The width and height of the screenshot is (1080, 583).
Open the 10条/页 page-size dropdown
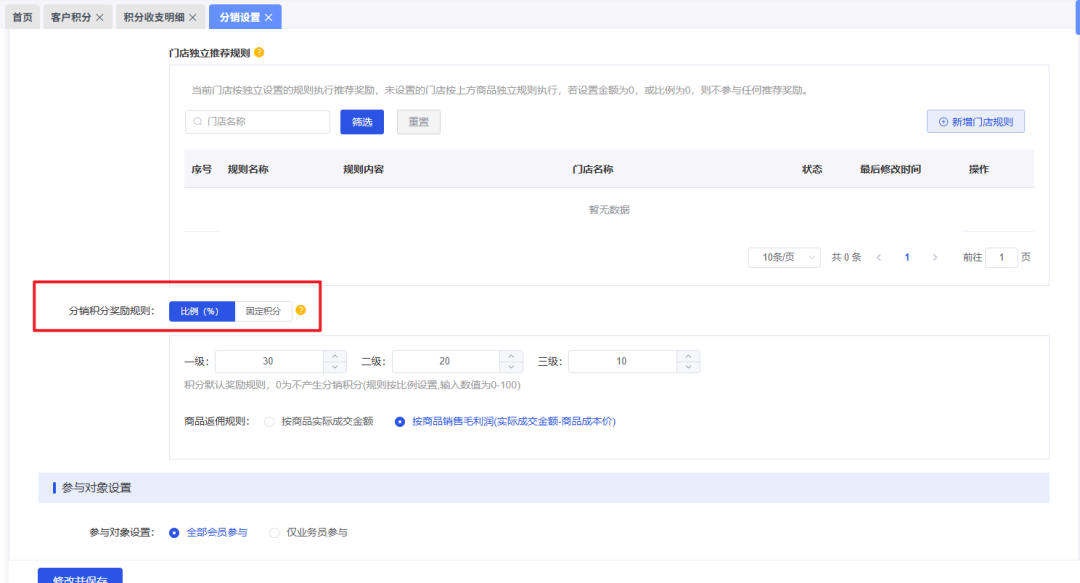(784, 257)
